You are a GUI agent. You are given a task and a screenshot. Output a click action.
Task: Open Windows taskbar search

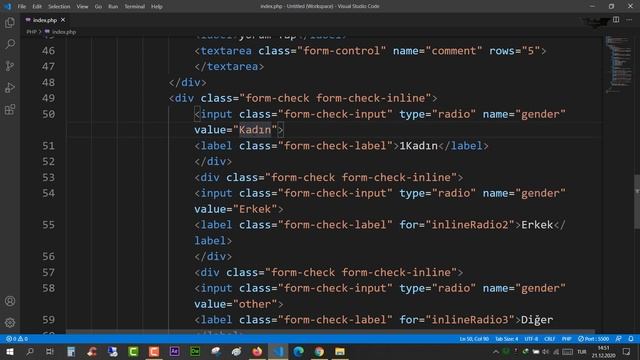30,351
